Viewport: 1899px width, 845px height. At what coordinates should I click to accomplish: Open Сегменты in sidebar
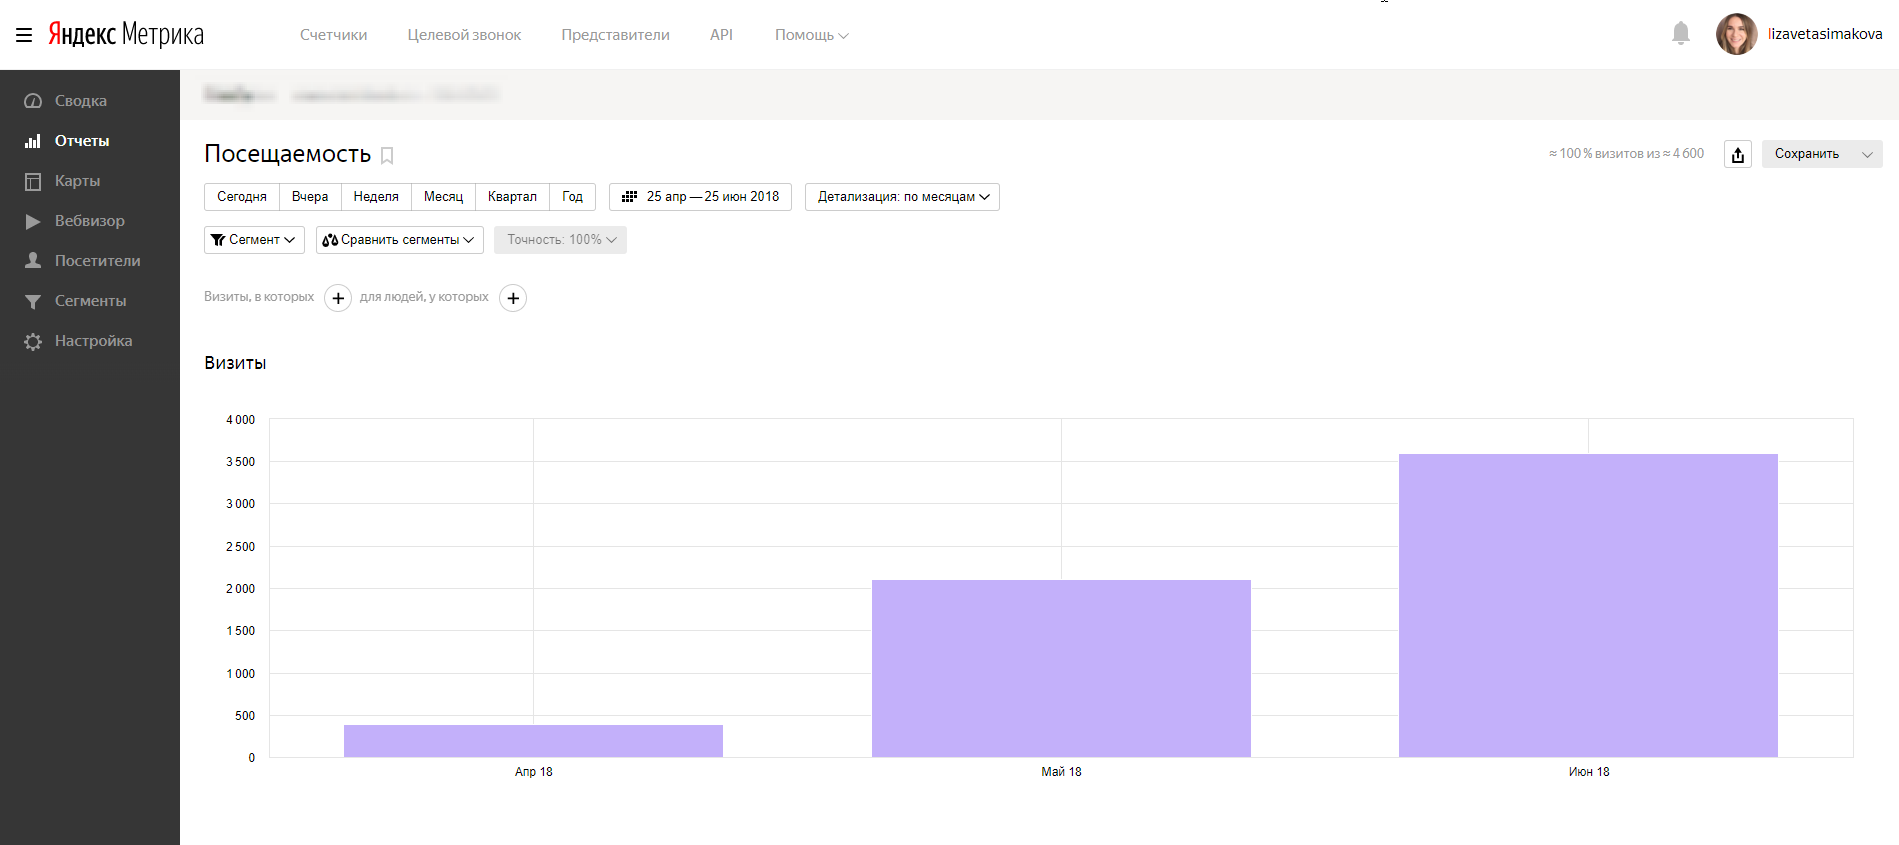point(90,301)
